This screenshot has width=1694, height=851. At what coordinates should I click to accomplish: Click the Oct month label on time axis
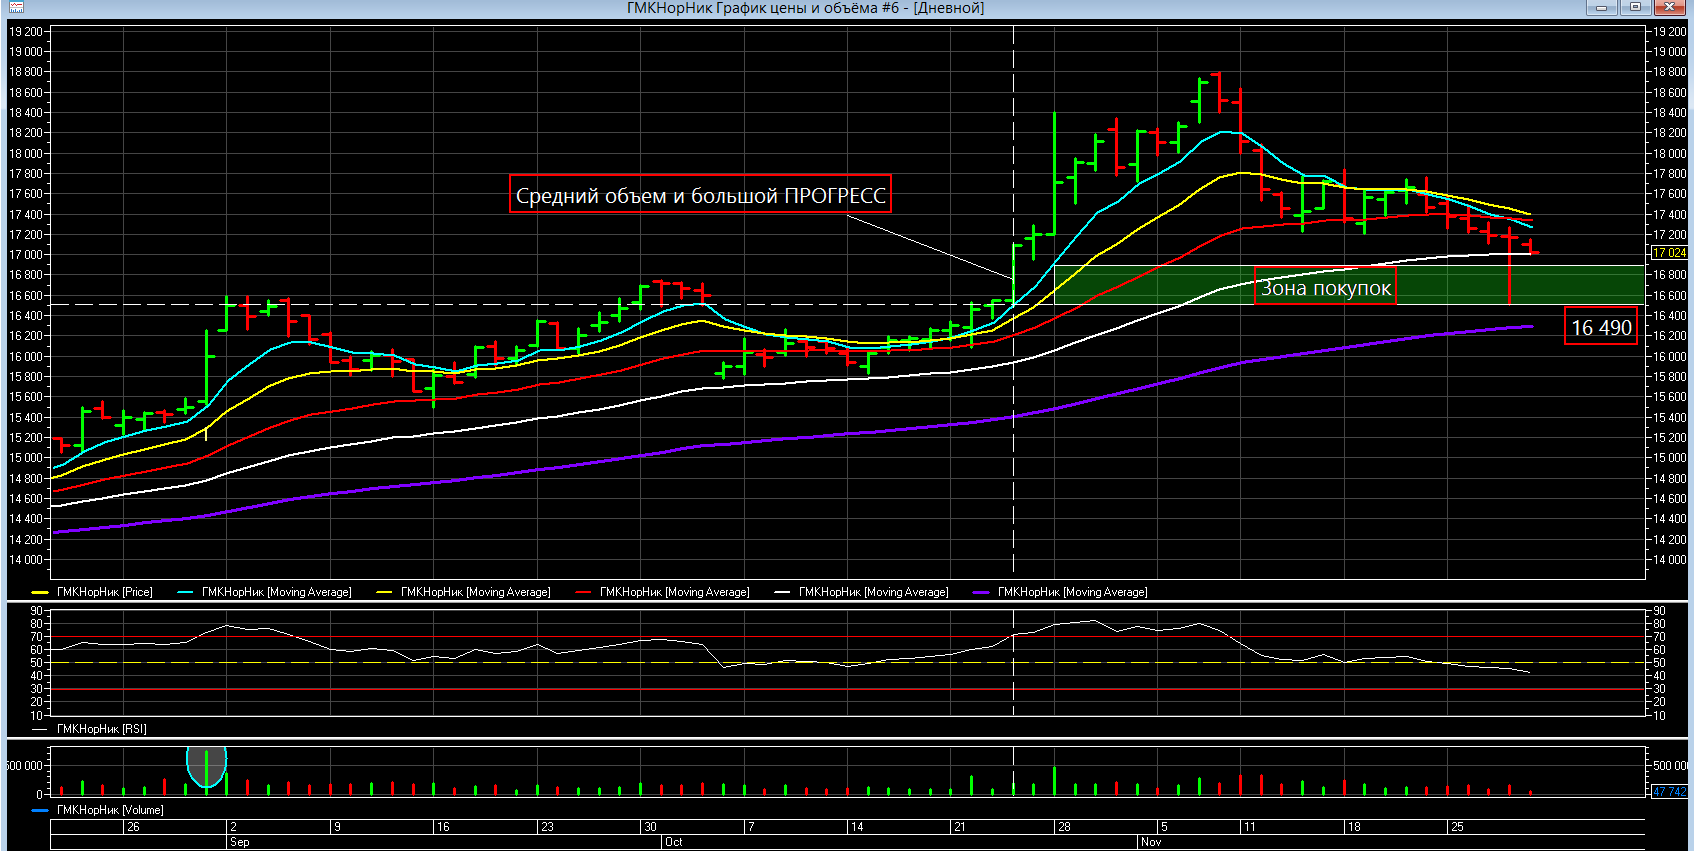click(x=673, y=842)
